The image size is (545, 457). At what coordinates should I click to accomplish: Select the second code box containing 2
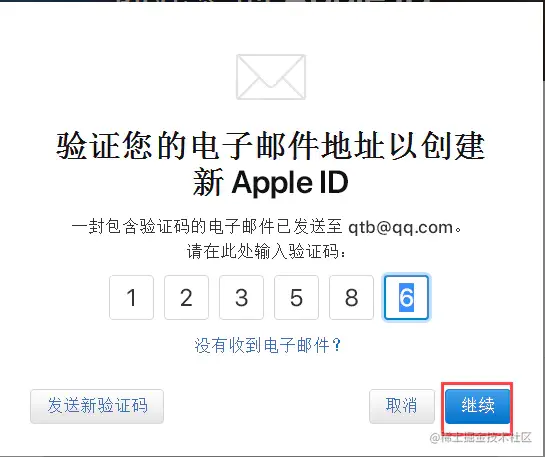pyautogui.click(x=186, y=297)
